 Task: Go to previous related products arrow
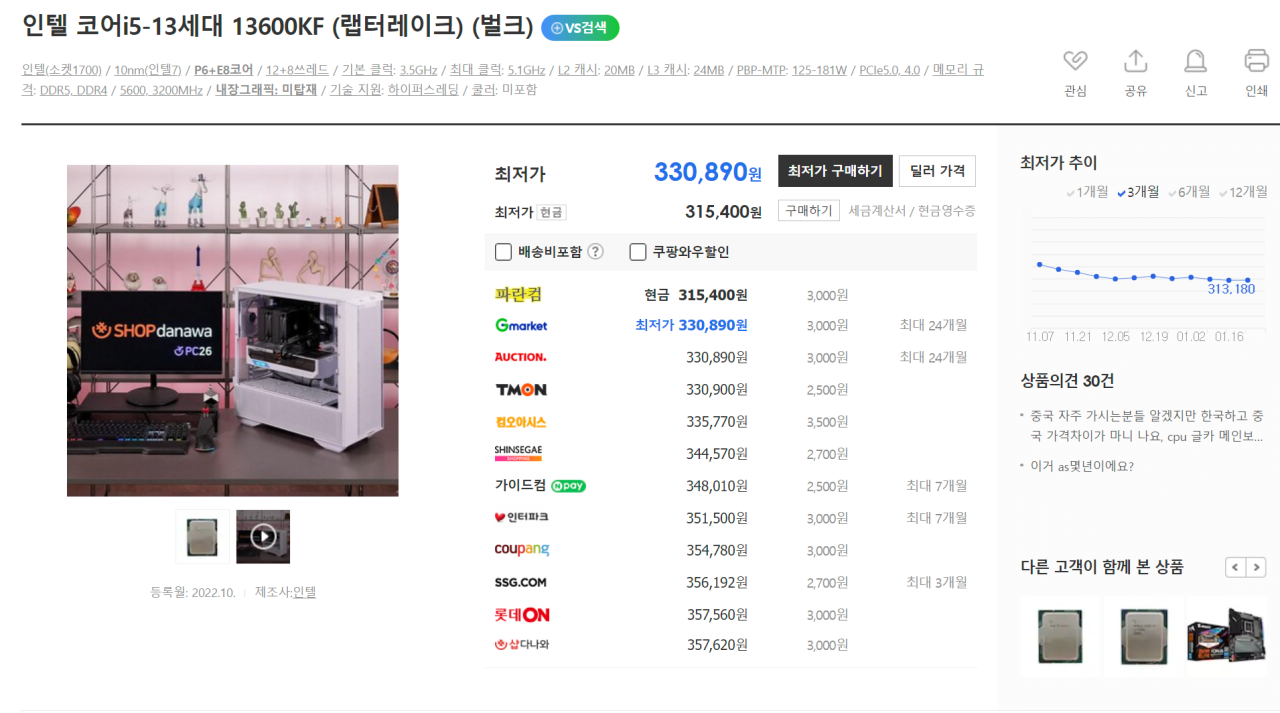tap(1236, 567)
